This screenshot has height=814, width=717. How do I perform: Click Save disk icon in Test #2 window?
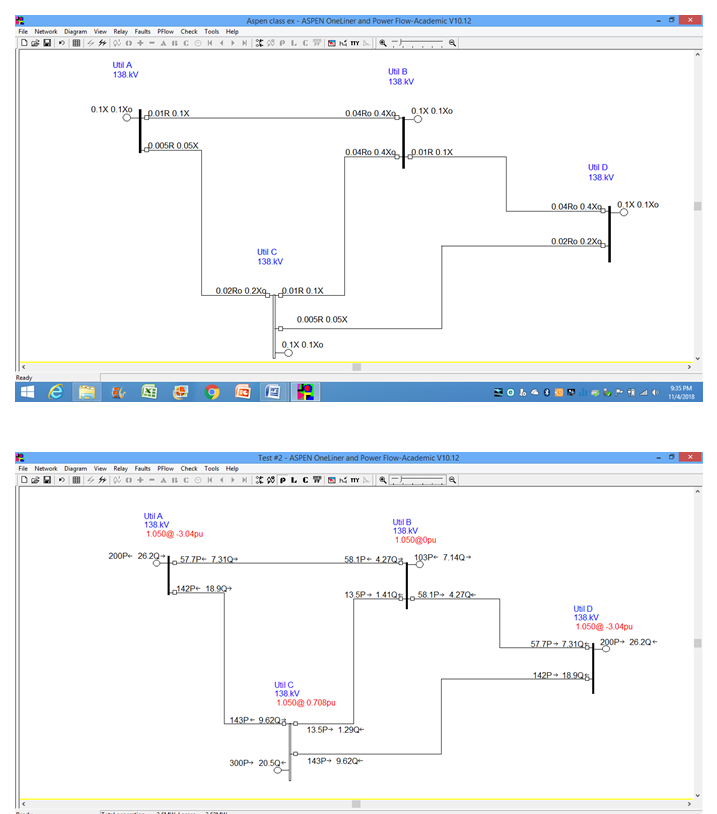(x=47, y=480)
